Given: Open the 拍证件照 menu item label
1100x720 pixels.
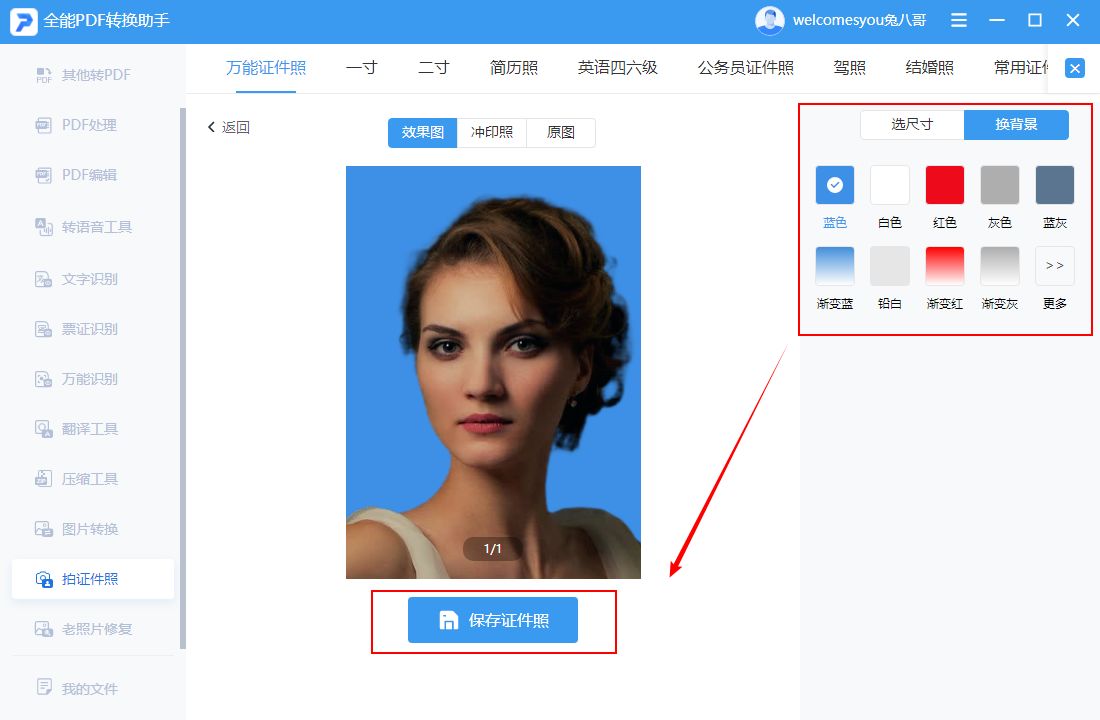Looking at the screenshot, I should pyautogui.click(x=90, y=579).
